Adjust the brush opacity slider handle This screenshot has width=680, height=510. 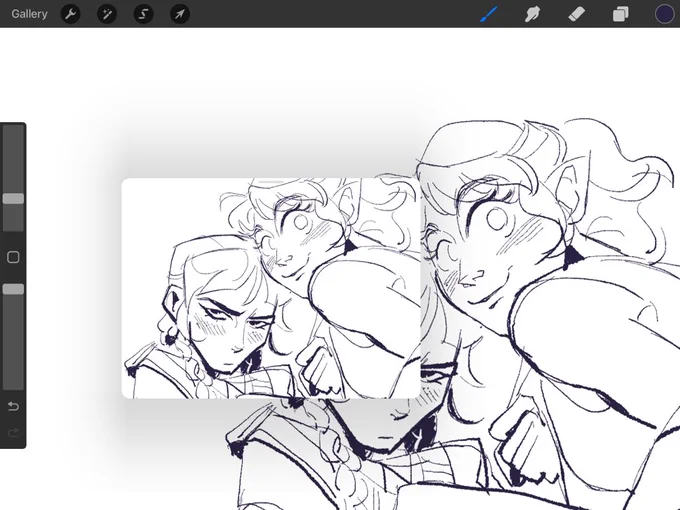click(13, 289)
